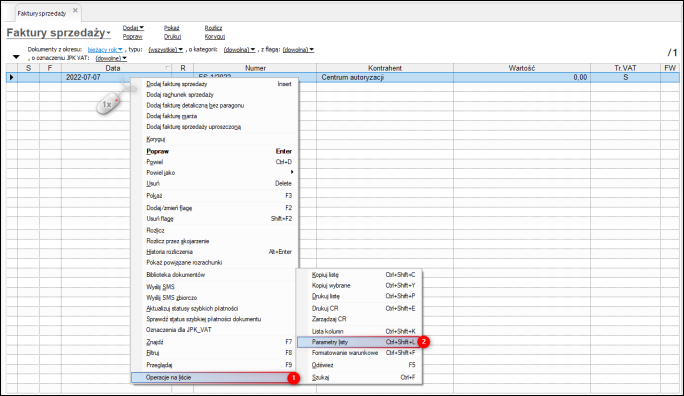Image resolution: width=684 pixels, height=396 pixels.
Task: Open the typu (wszystkie) filter dropdown
Action: [166, 50]
